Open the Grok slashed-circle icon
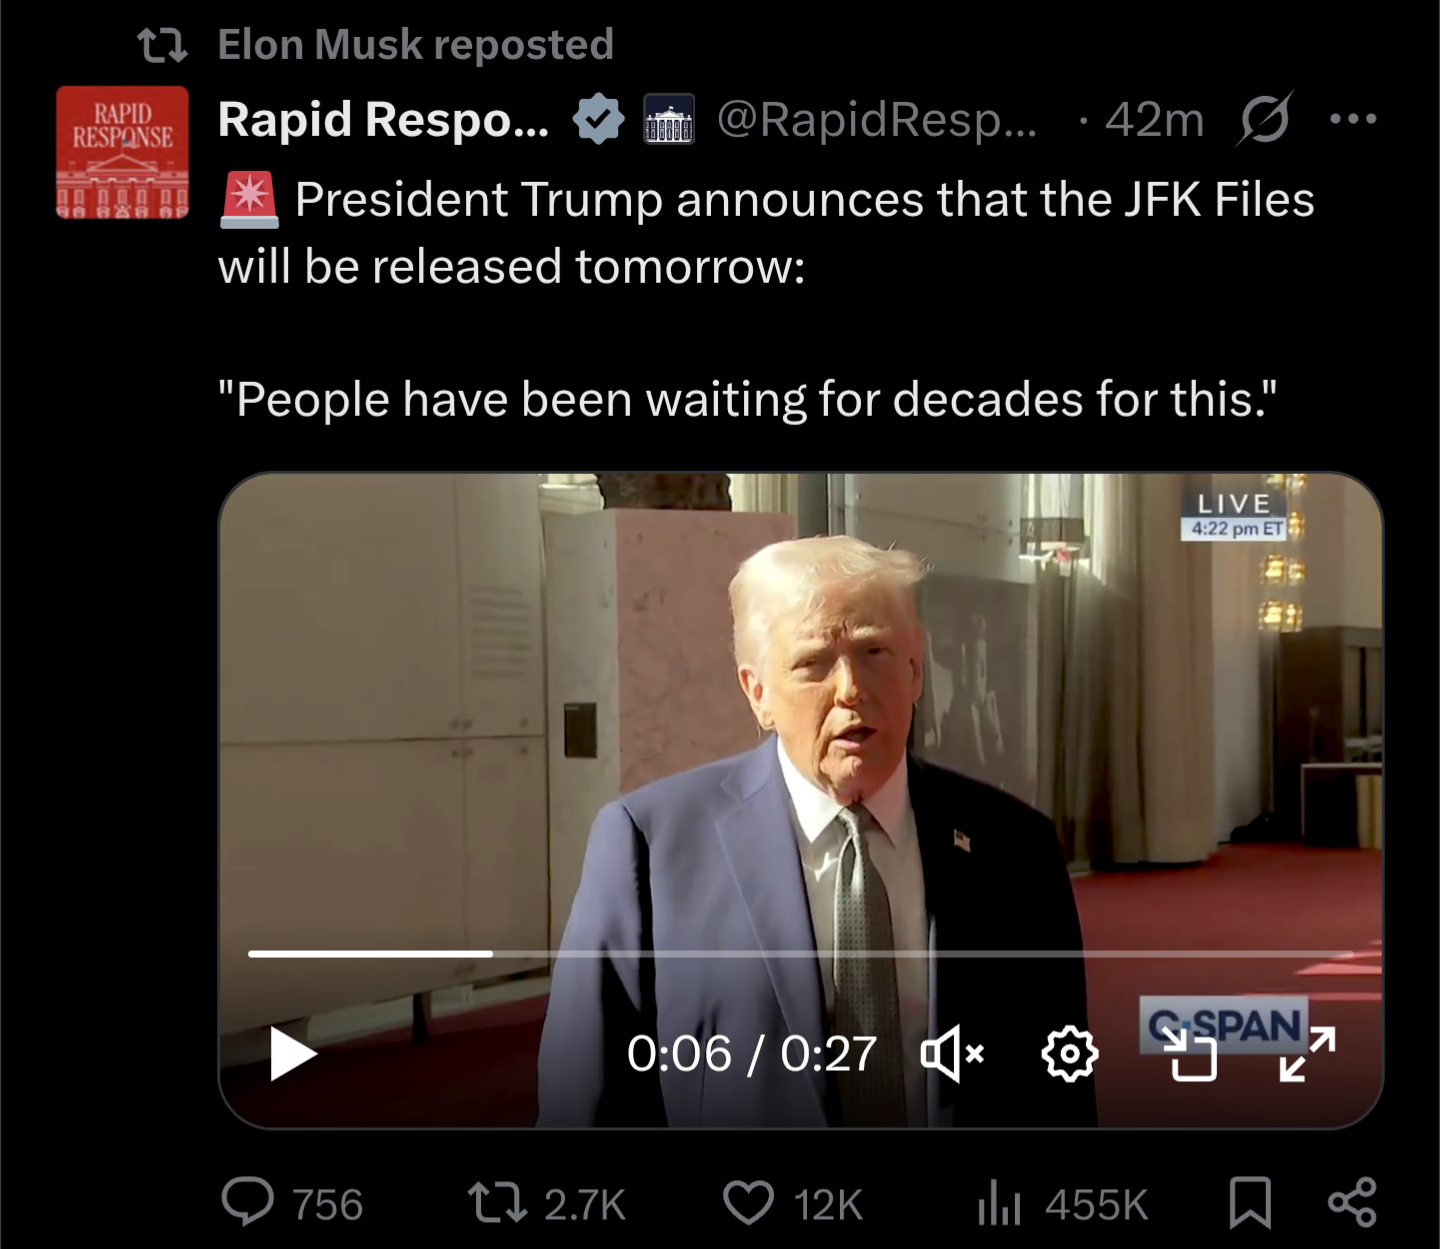This screenshot has height=1249, width=1440. click(x=1265, y=119)
